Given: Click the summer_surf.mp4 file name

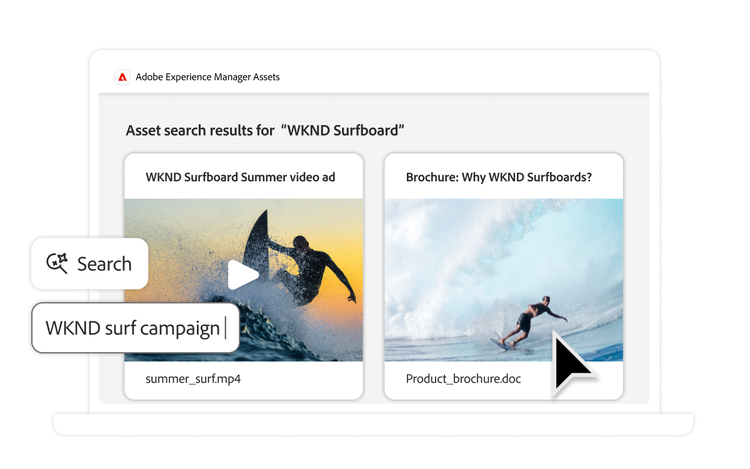Looking at the screenshot, I should (x=193, y=379).
